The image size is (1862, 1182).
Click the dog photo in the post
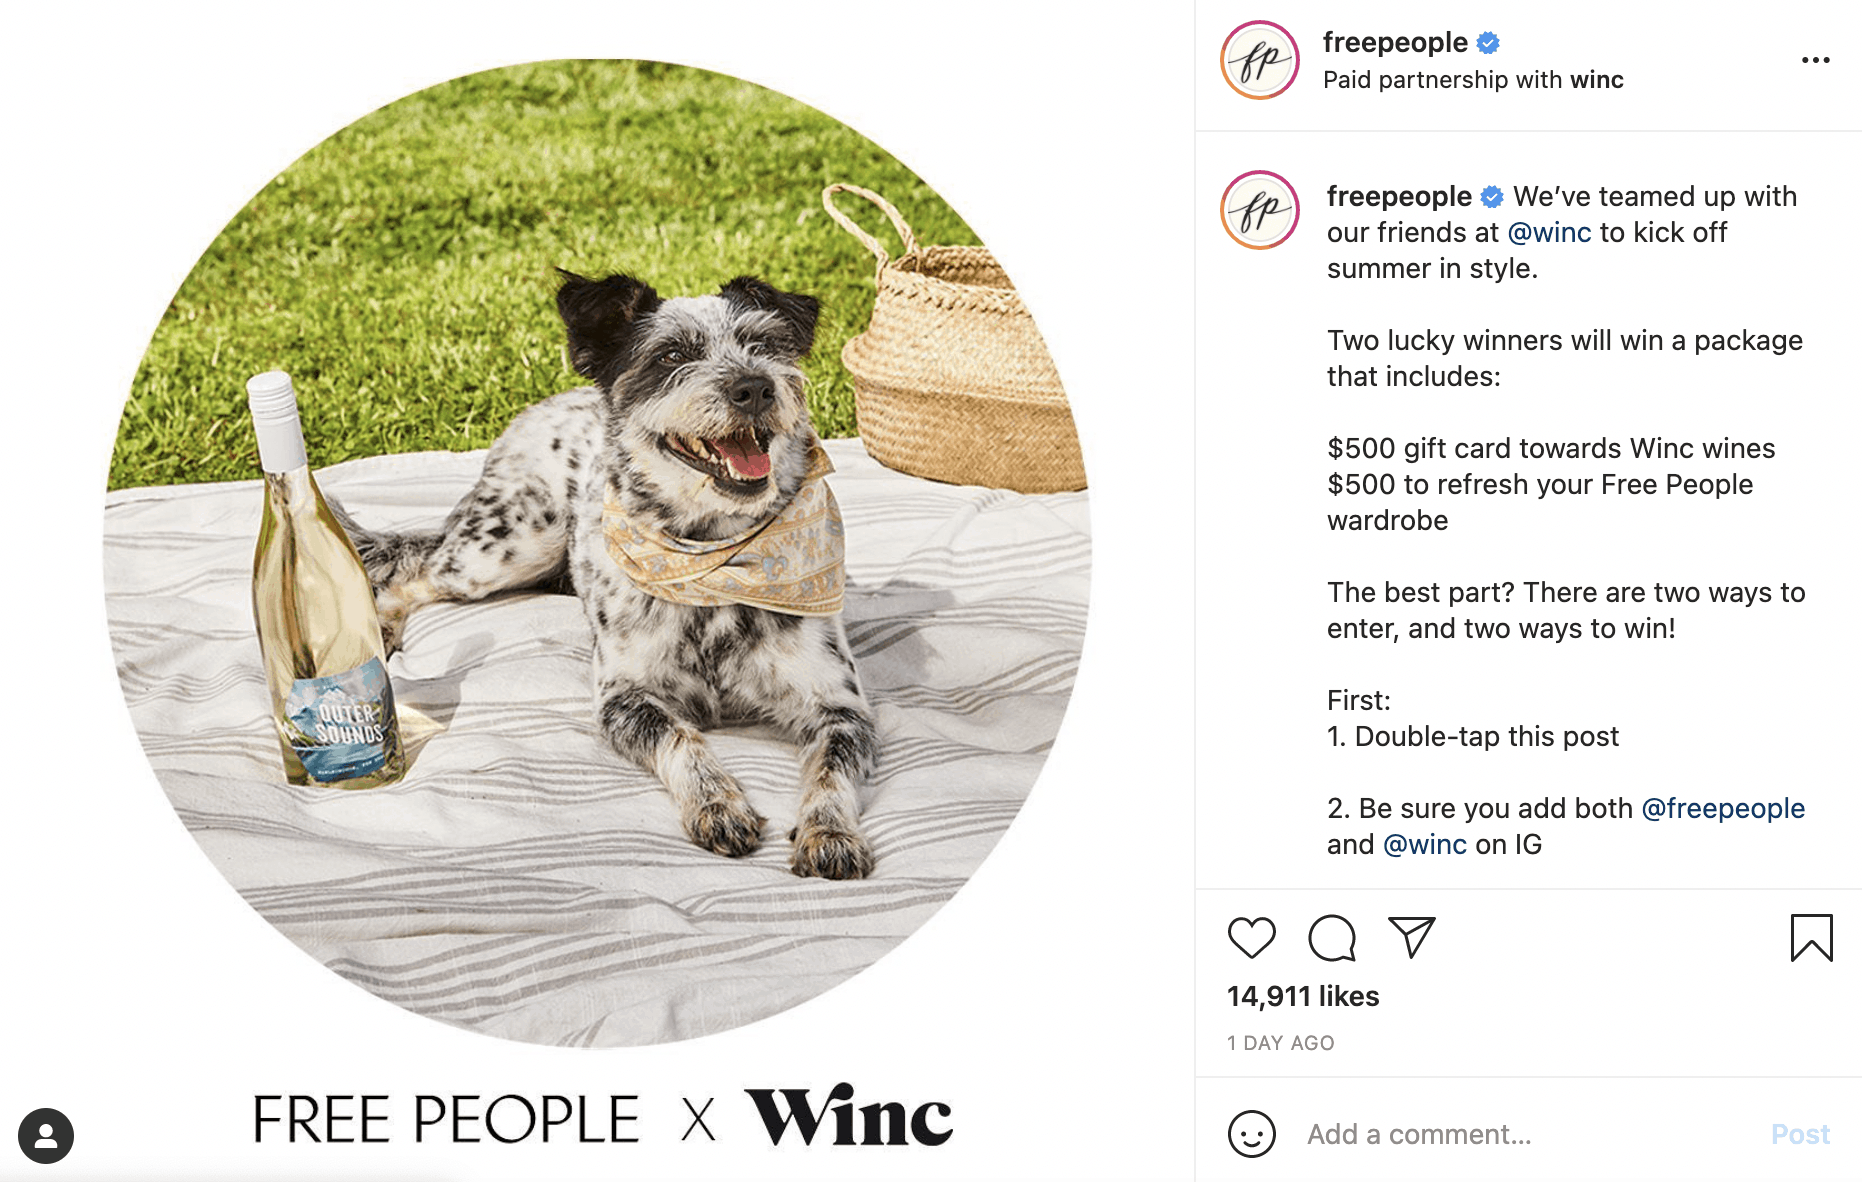(x=597, y=553)
